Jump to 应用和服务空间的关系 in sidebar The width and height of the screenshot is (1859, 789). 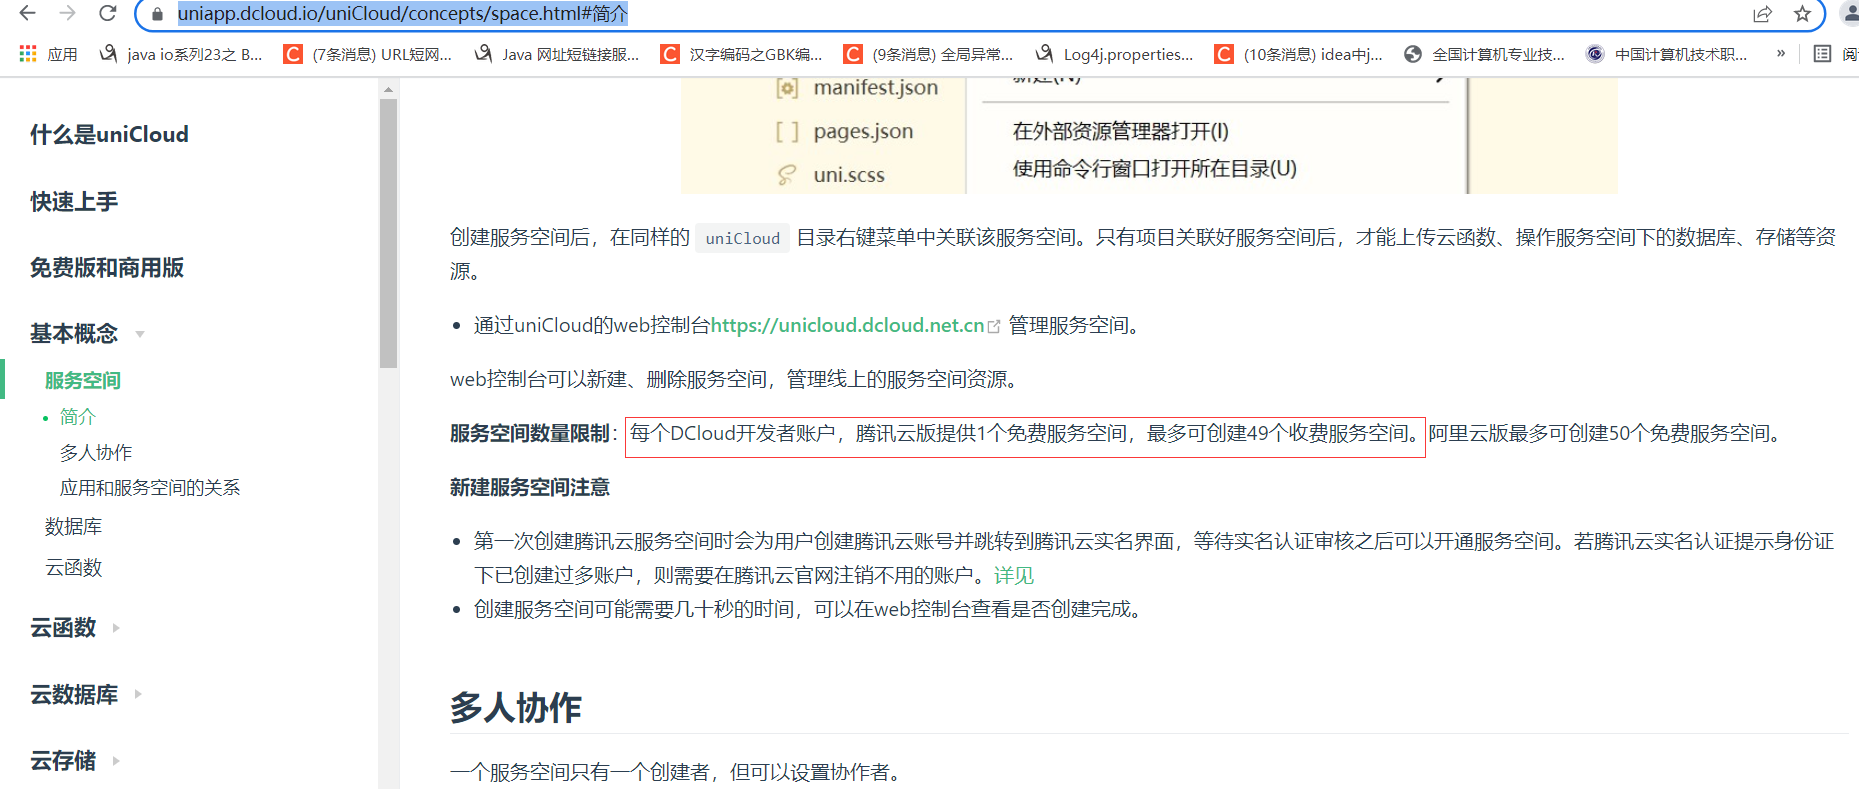click(x=150, y=488)
